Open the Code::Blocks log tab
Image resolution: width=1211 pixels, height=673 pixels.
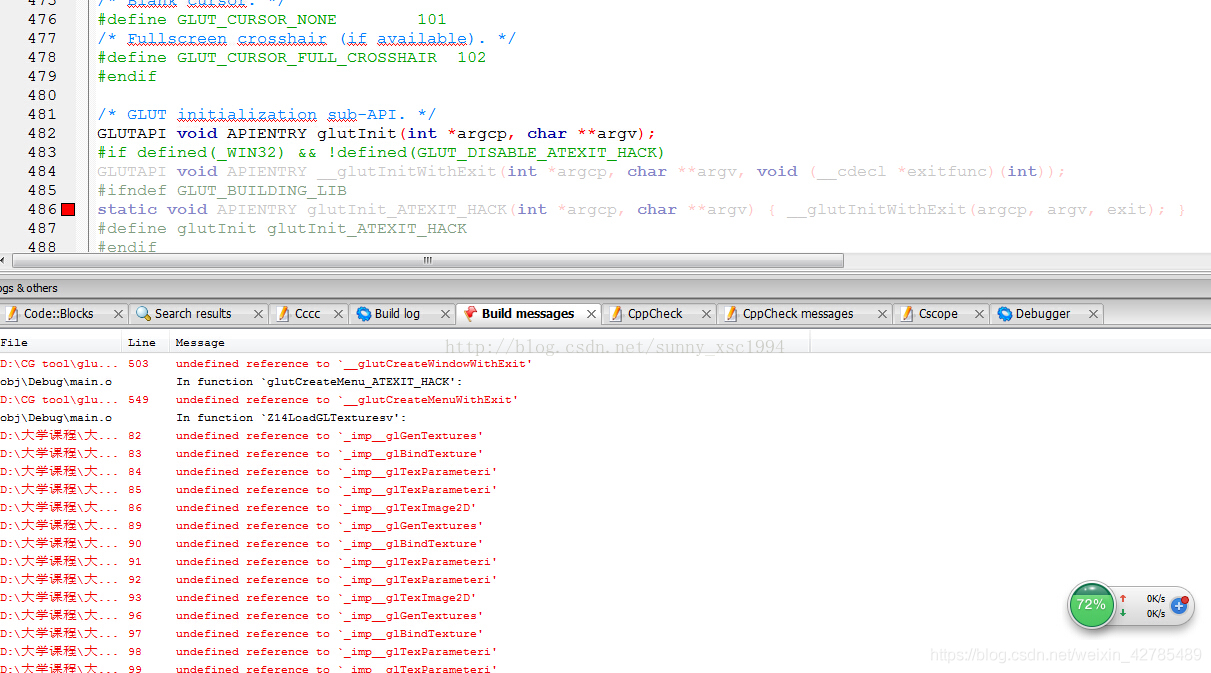pos(58,314)
